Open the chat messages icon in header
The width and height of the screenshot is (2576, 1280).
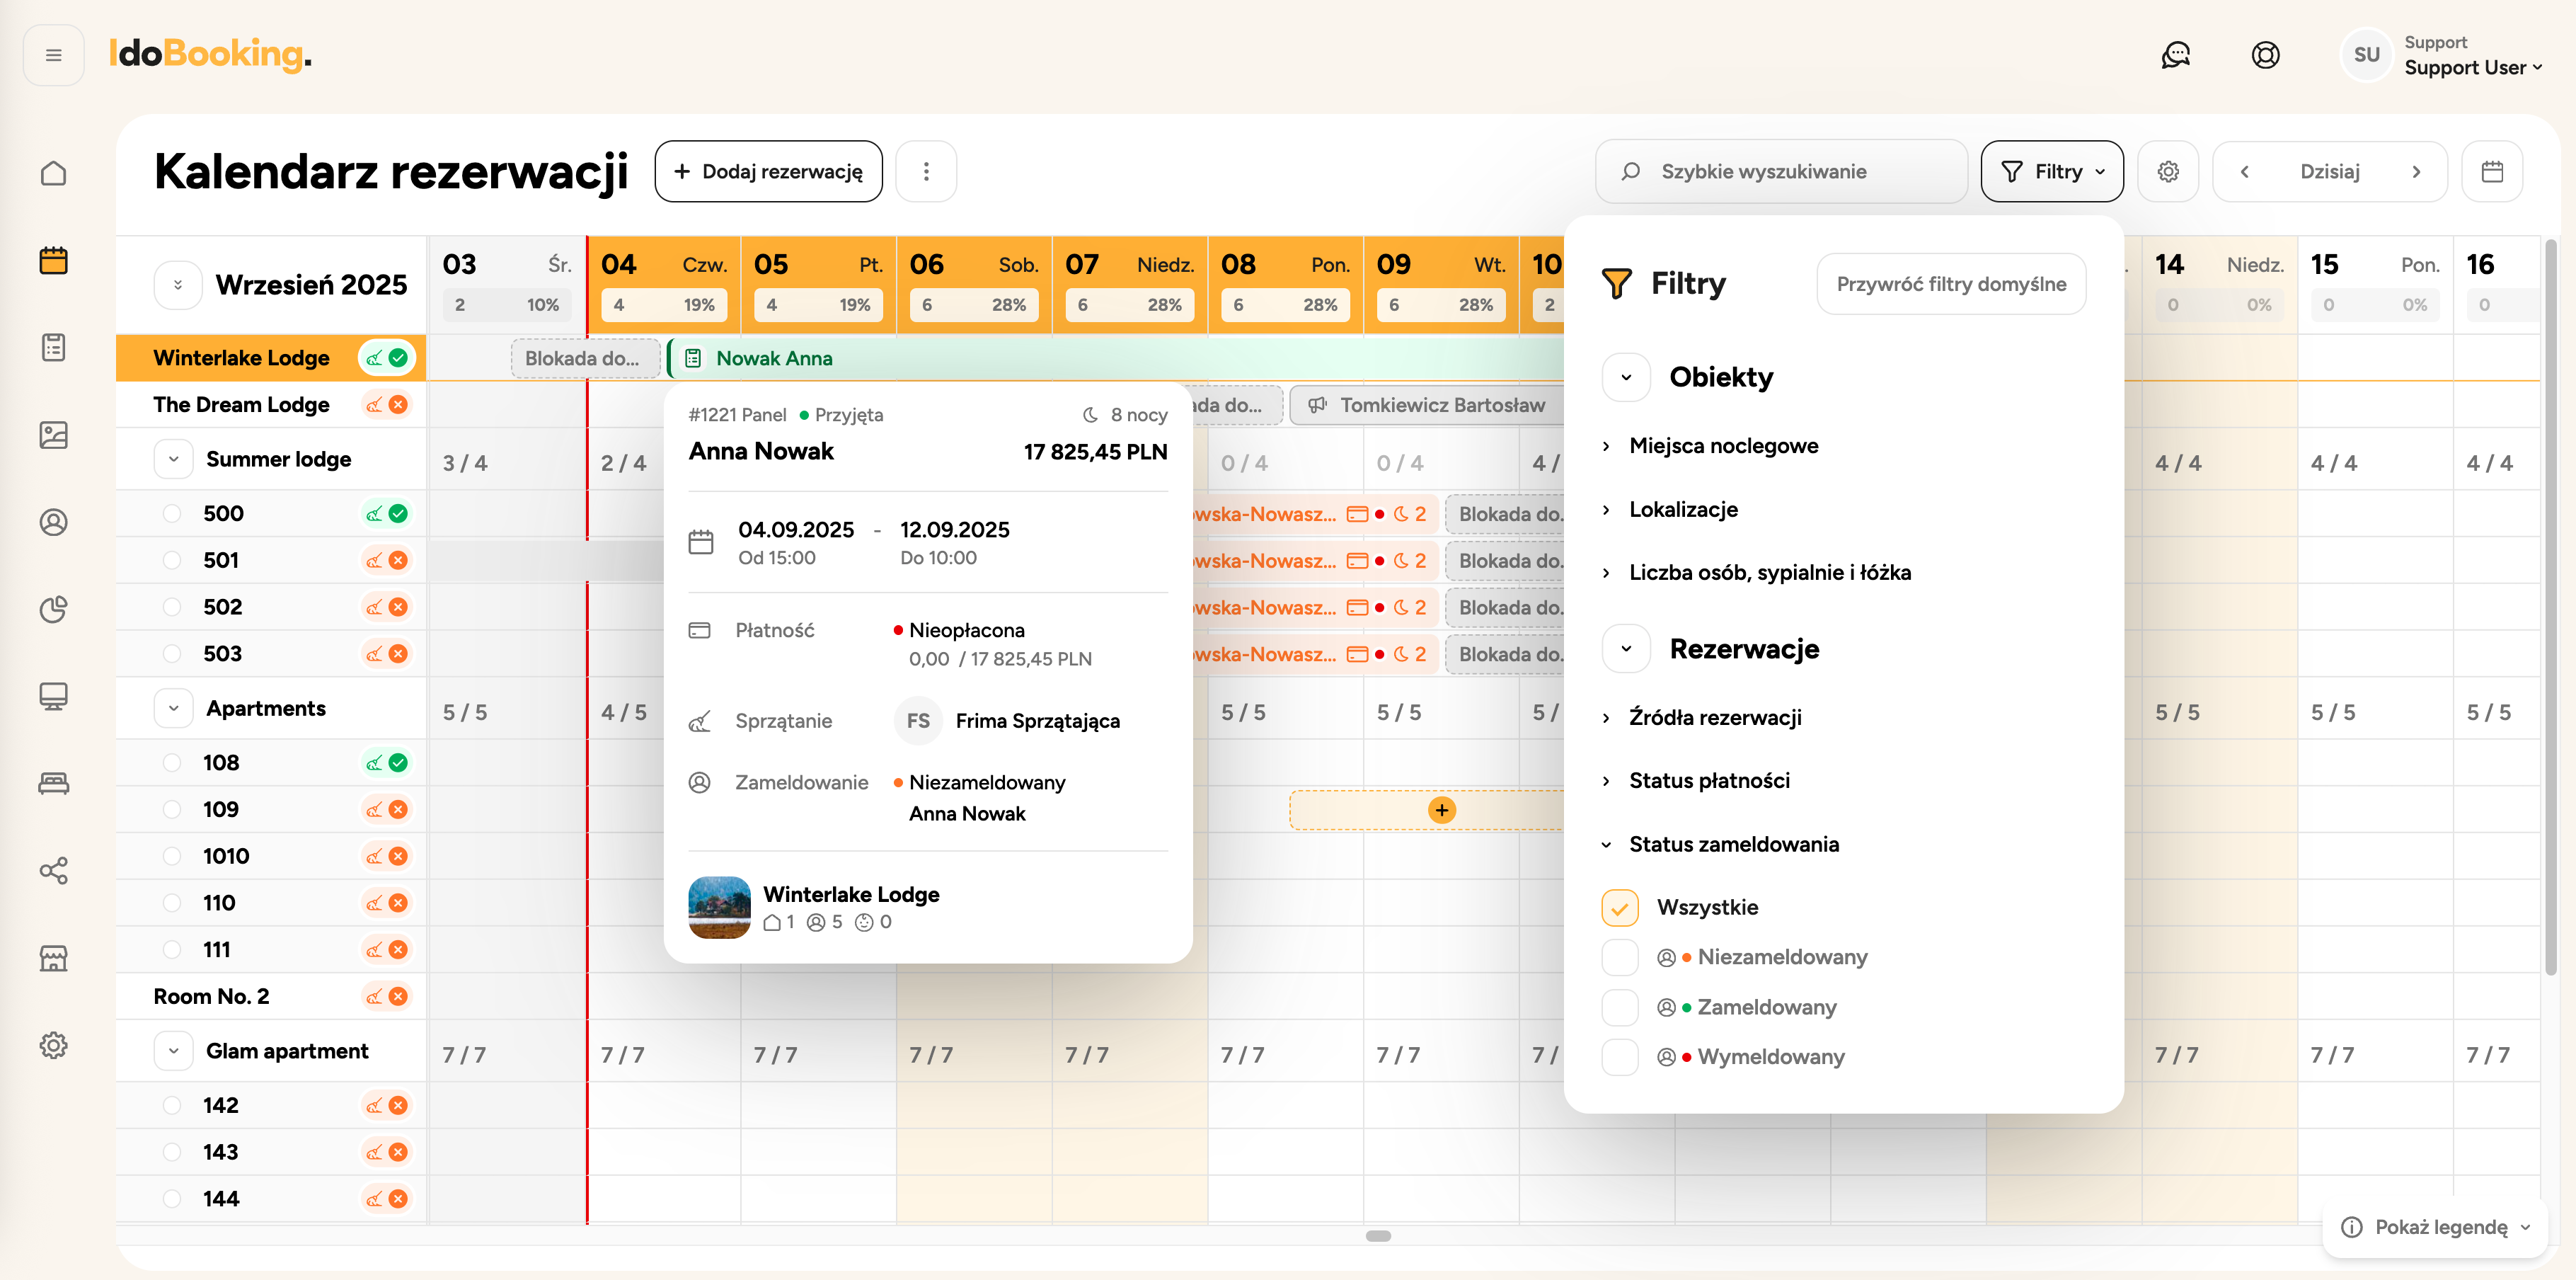click(2175, 55)
